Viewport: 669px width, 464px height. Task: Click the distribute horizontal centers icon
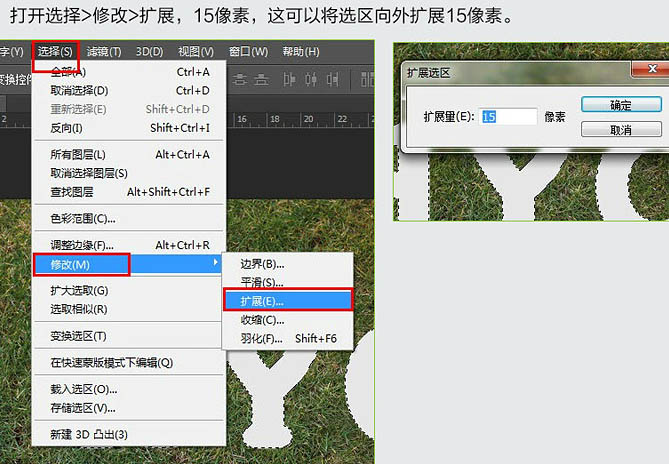(311, 79)
